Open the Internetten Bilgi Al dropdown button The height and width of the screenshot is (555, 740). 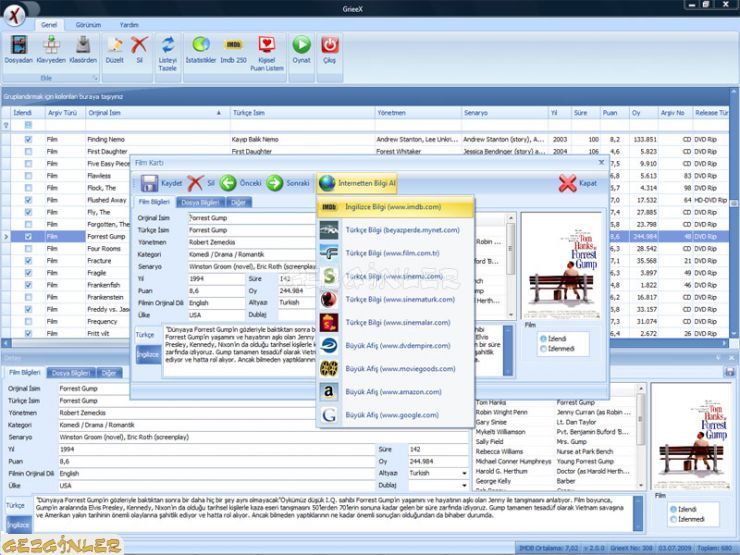click(357, 183)
